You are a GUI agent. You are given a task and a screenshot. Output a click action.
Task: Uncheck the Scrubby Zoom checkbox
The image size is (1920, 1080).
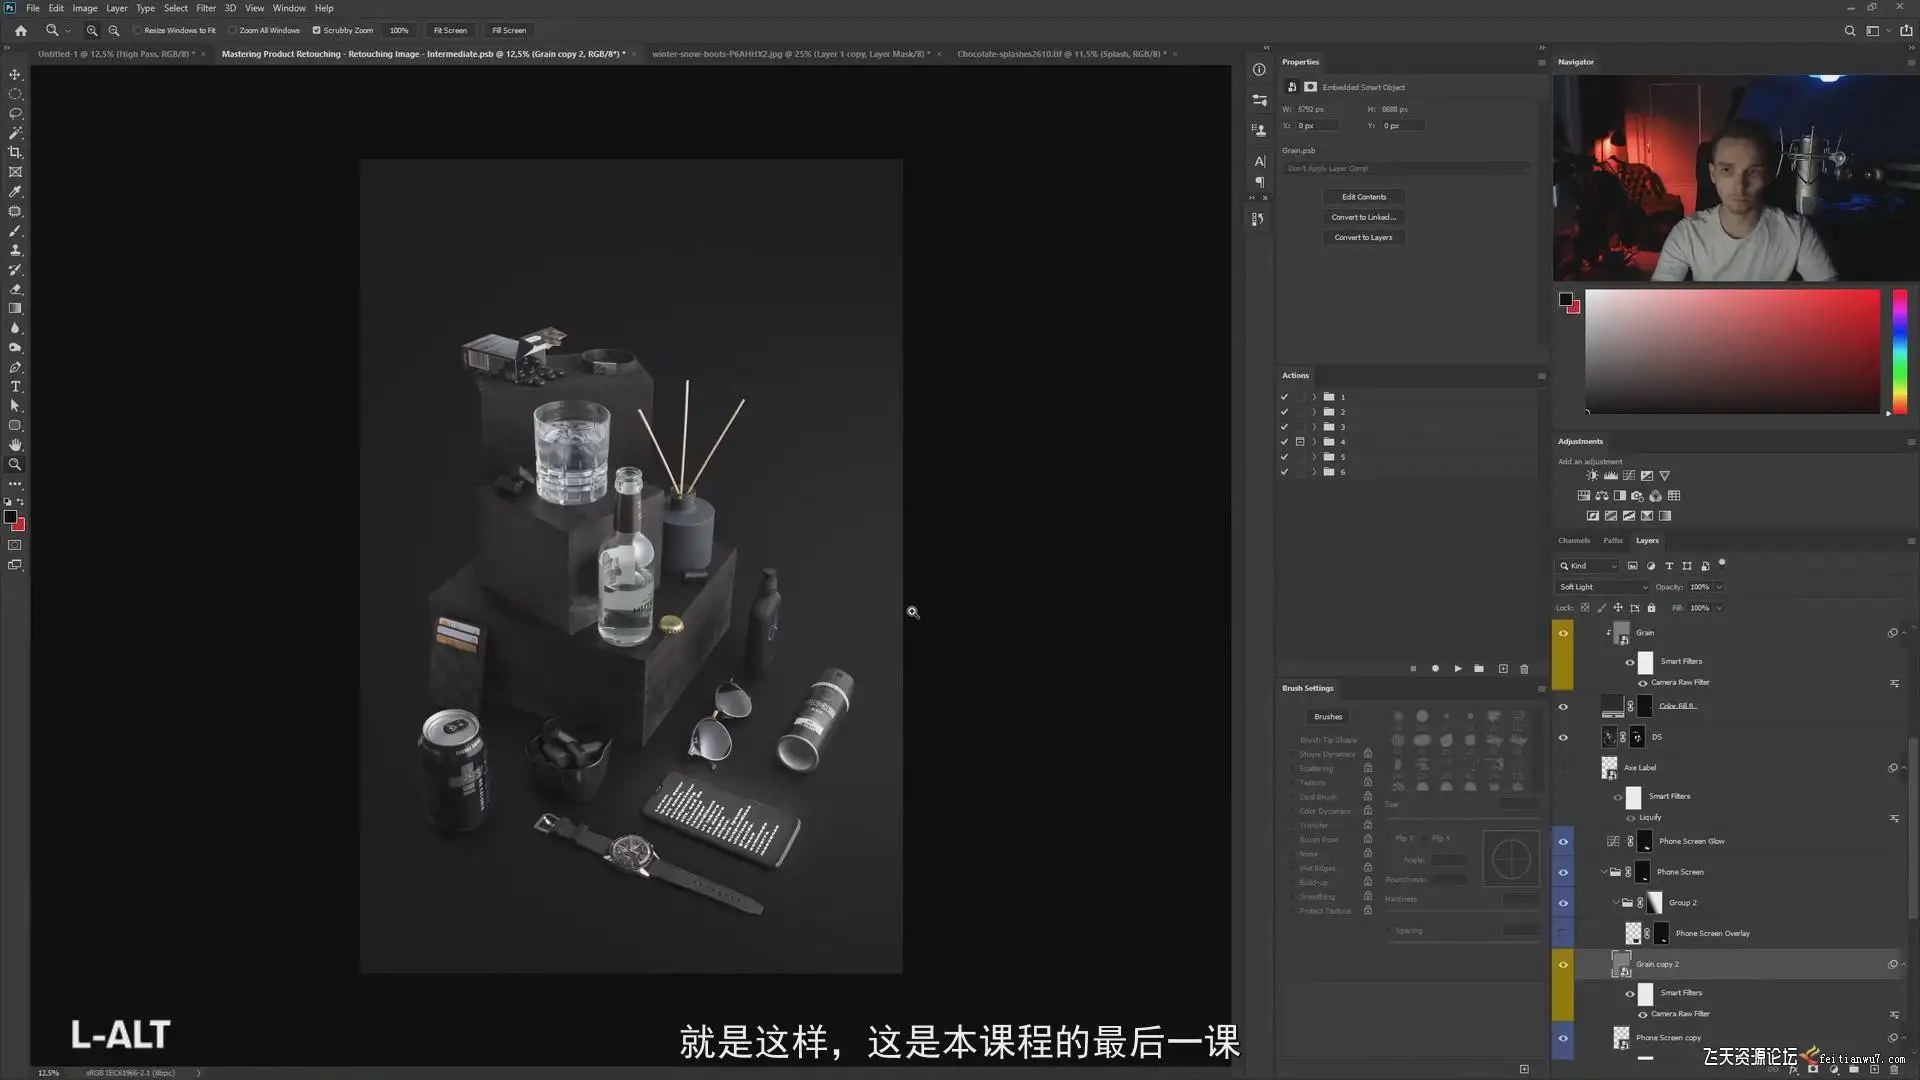(317, 30)
